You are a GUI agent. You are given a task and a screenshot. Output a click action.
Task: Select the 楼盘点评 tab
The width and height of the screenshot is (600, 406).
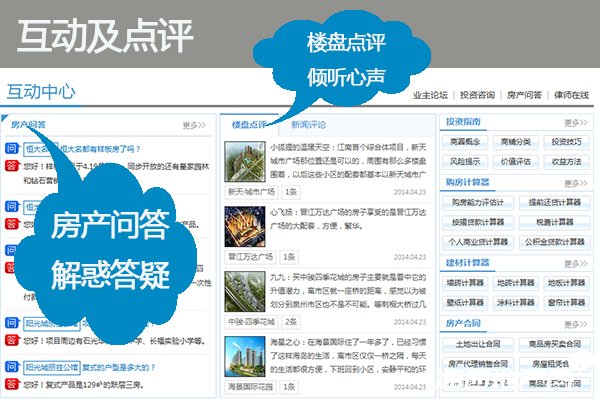[x=248, y=125]
